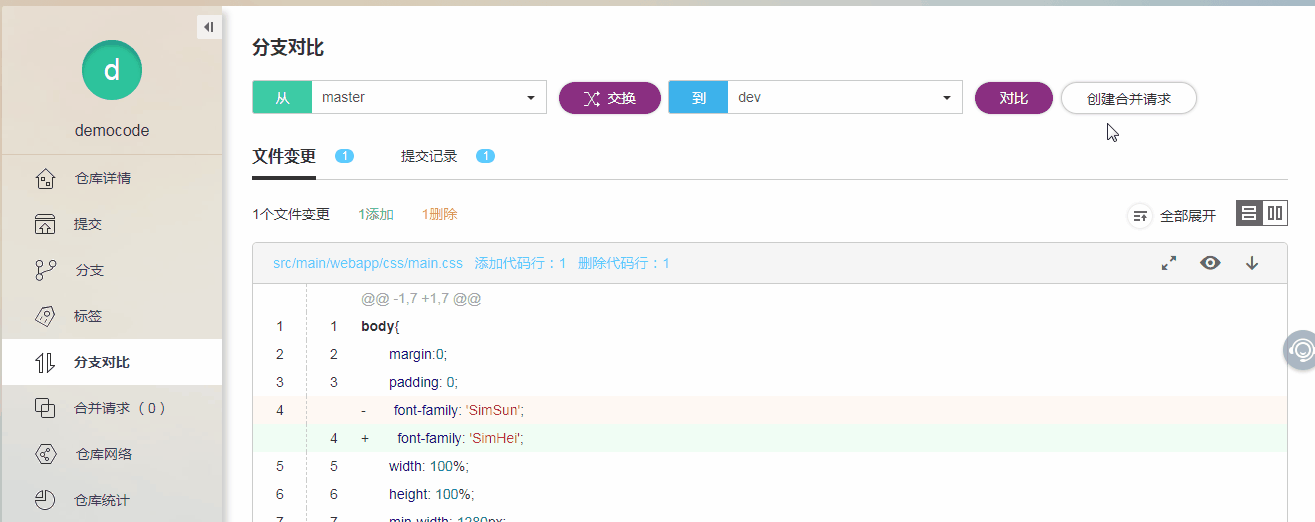
Task: Open the repository network icon
Action: 45,454
